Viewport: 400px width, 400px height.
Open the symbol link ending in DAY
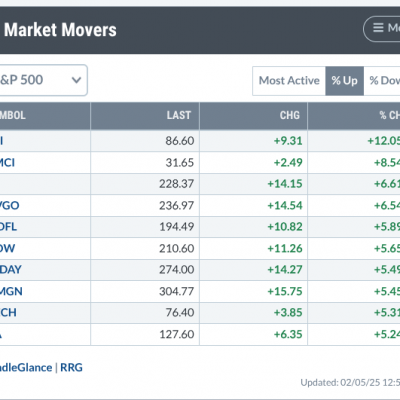[11, 269]
